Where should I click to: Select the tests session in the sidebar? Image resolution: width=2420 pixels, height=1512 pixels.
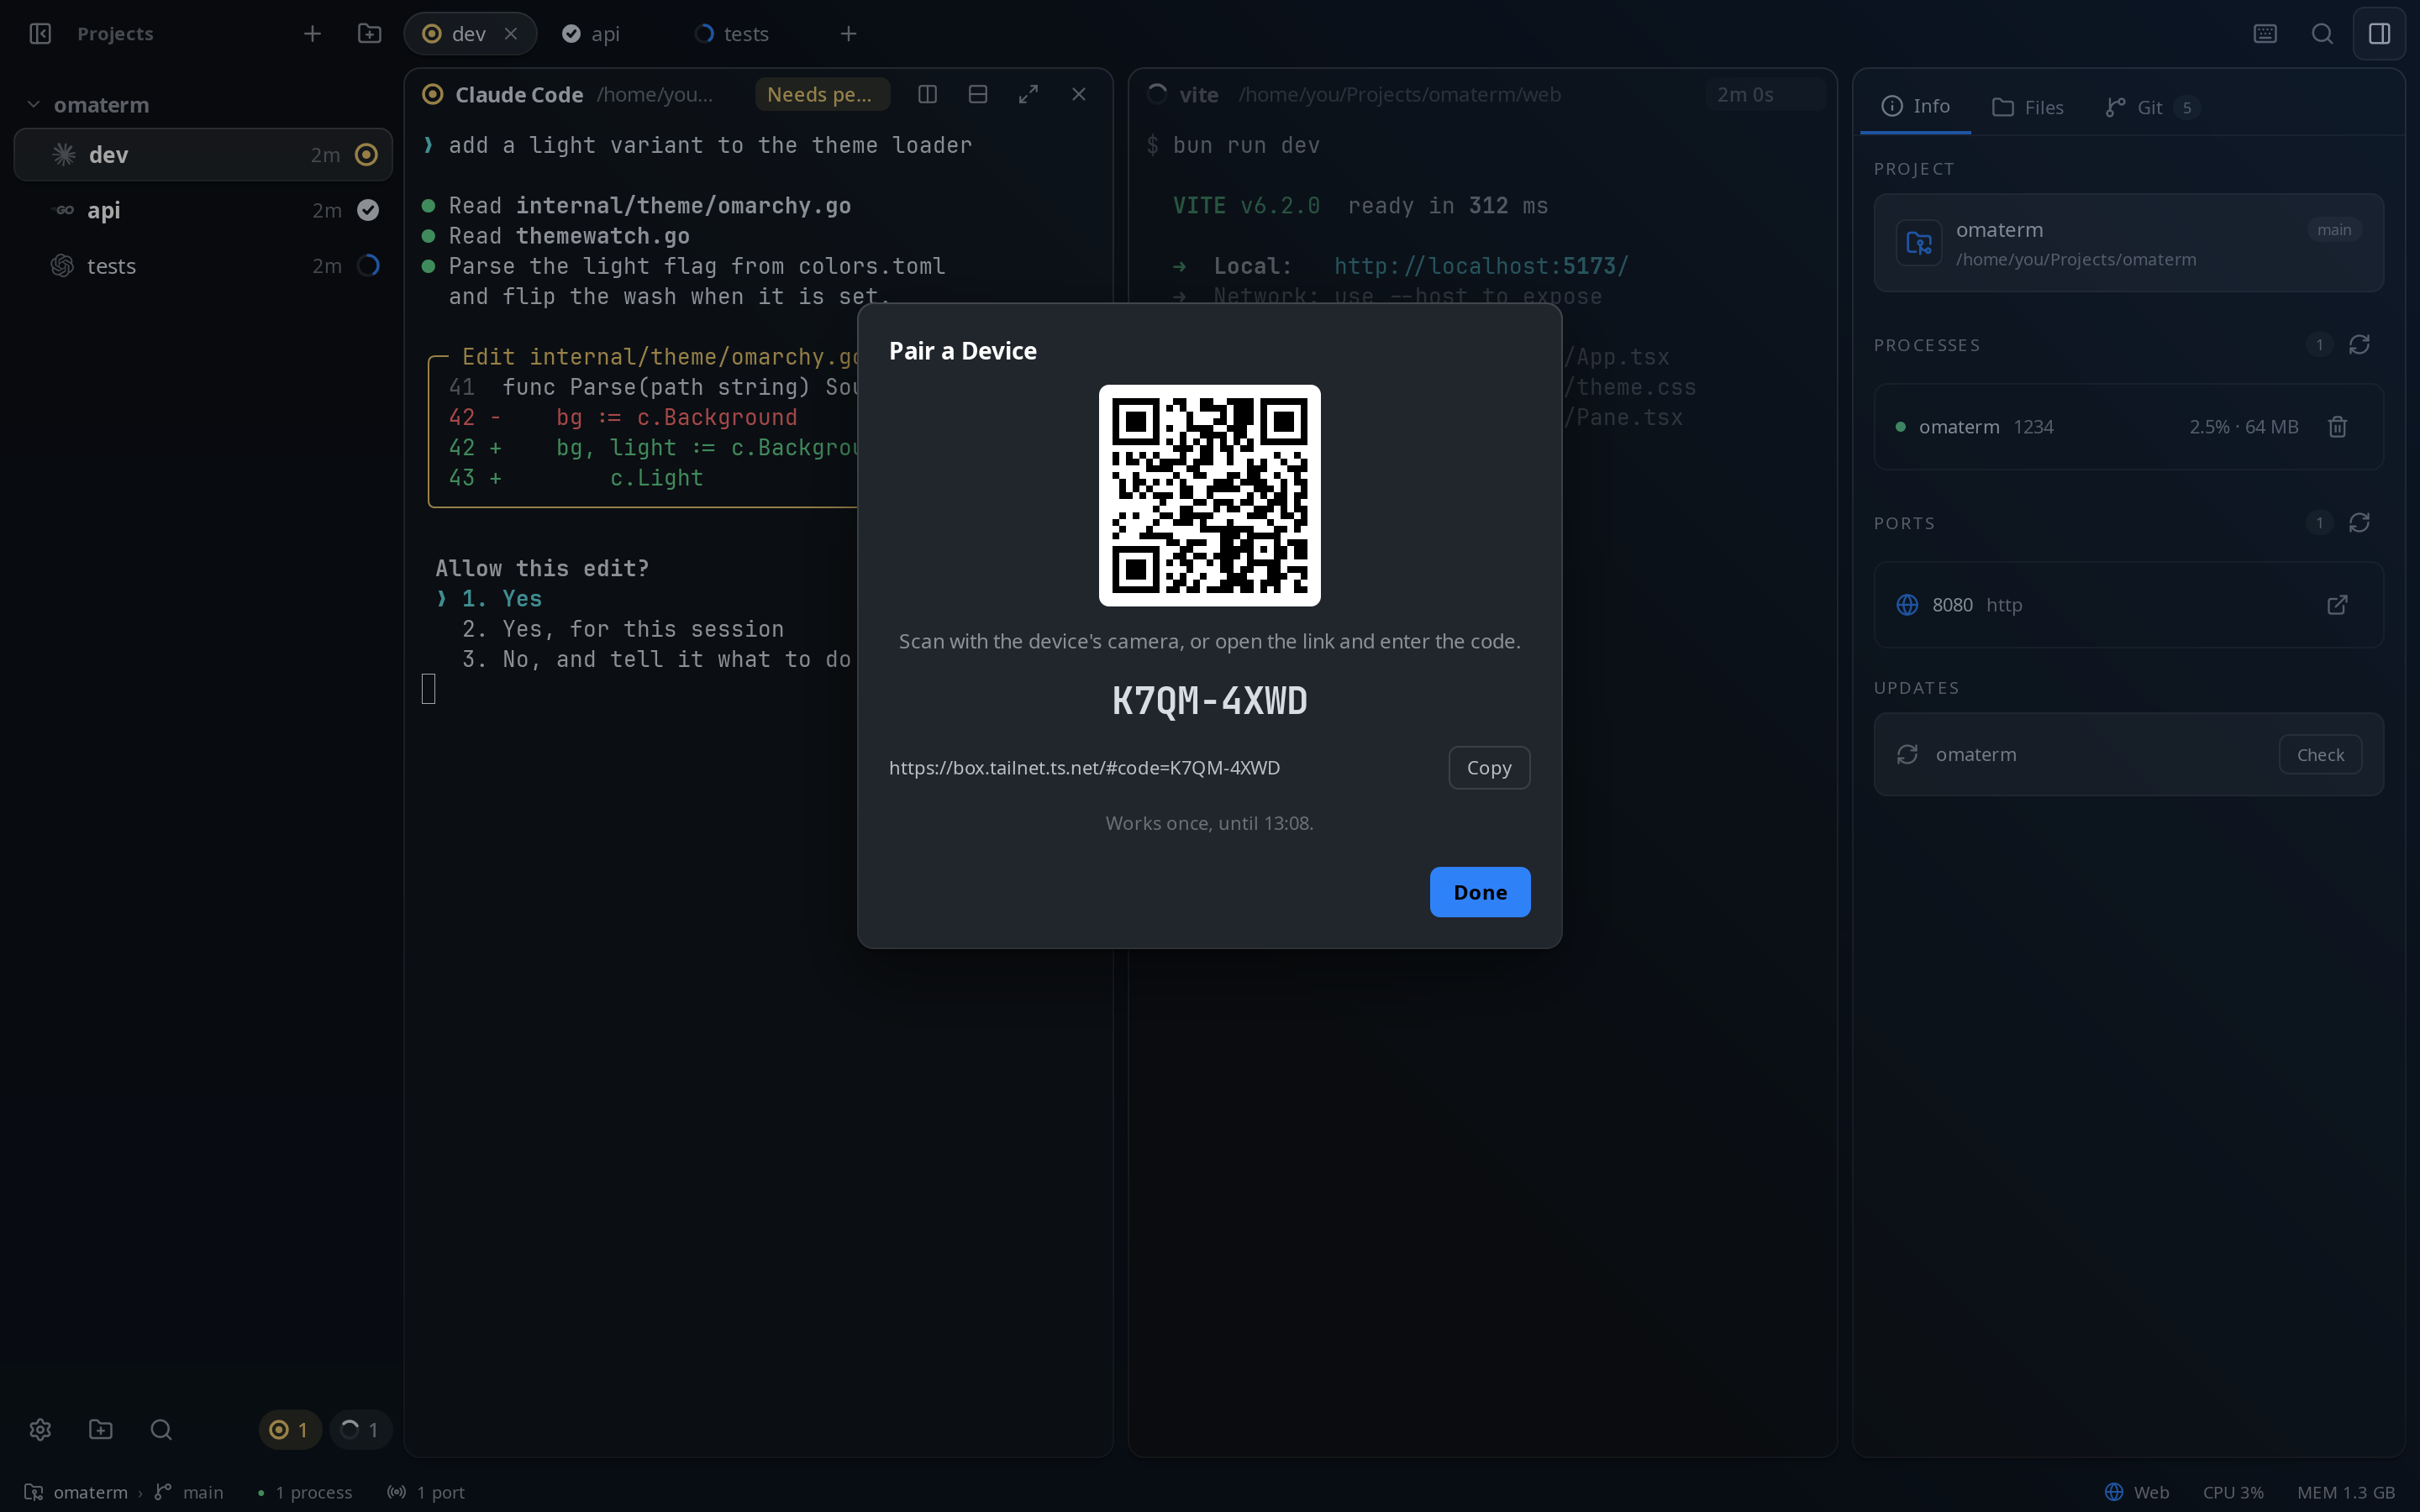[203, 266]
